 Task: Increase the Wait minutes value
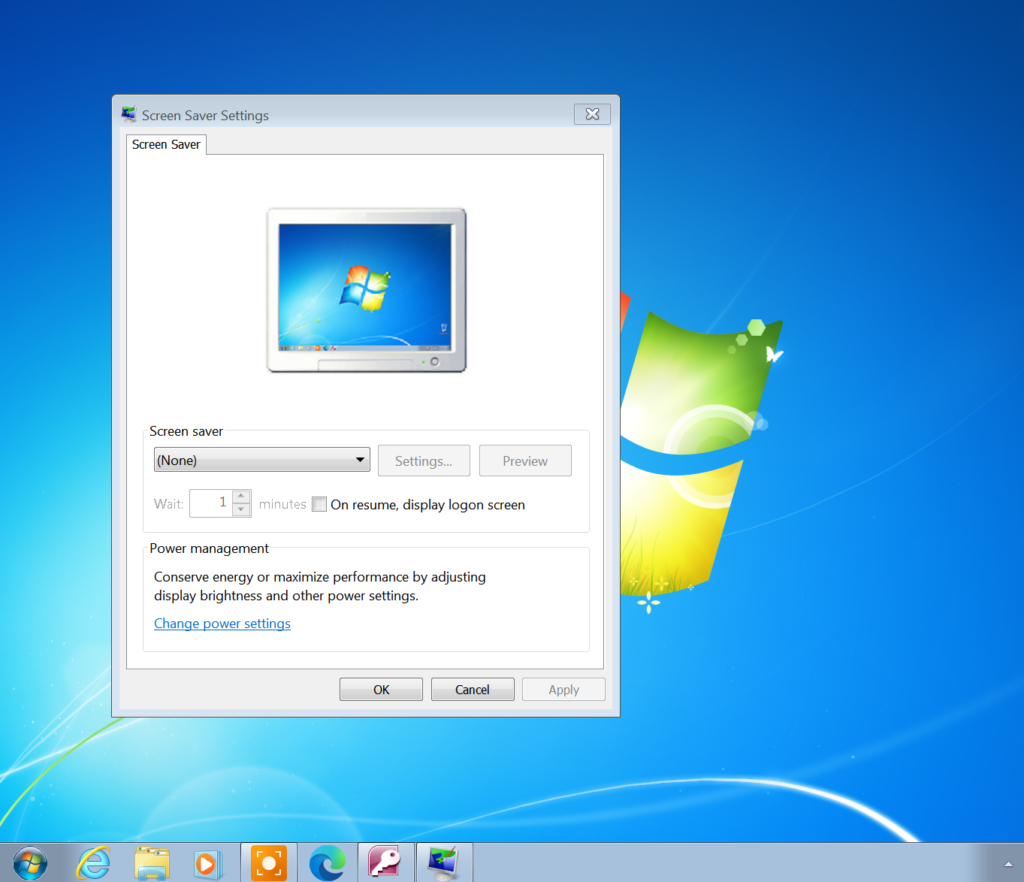[x=241, y=497]
